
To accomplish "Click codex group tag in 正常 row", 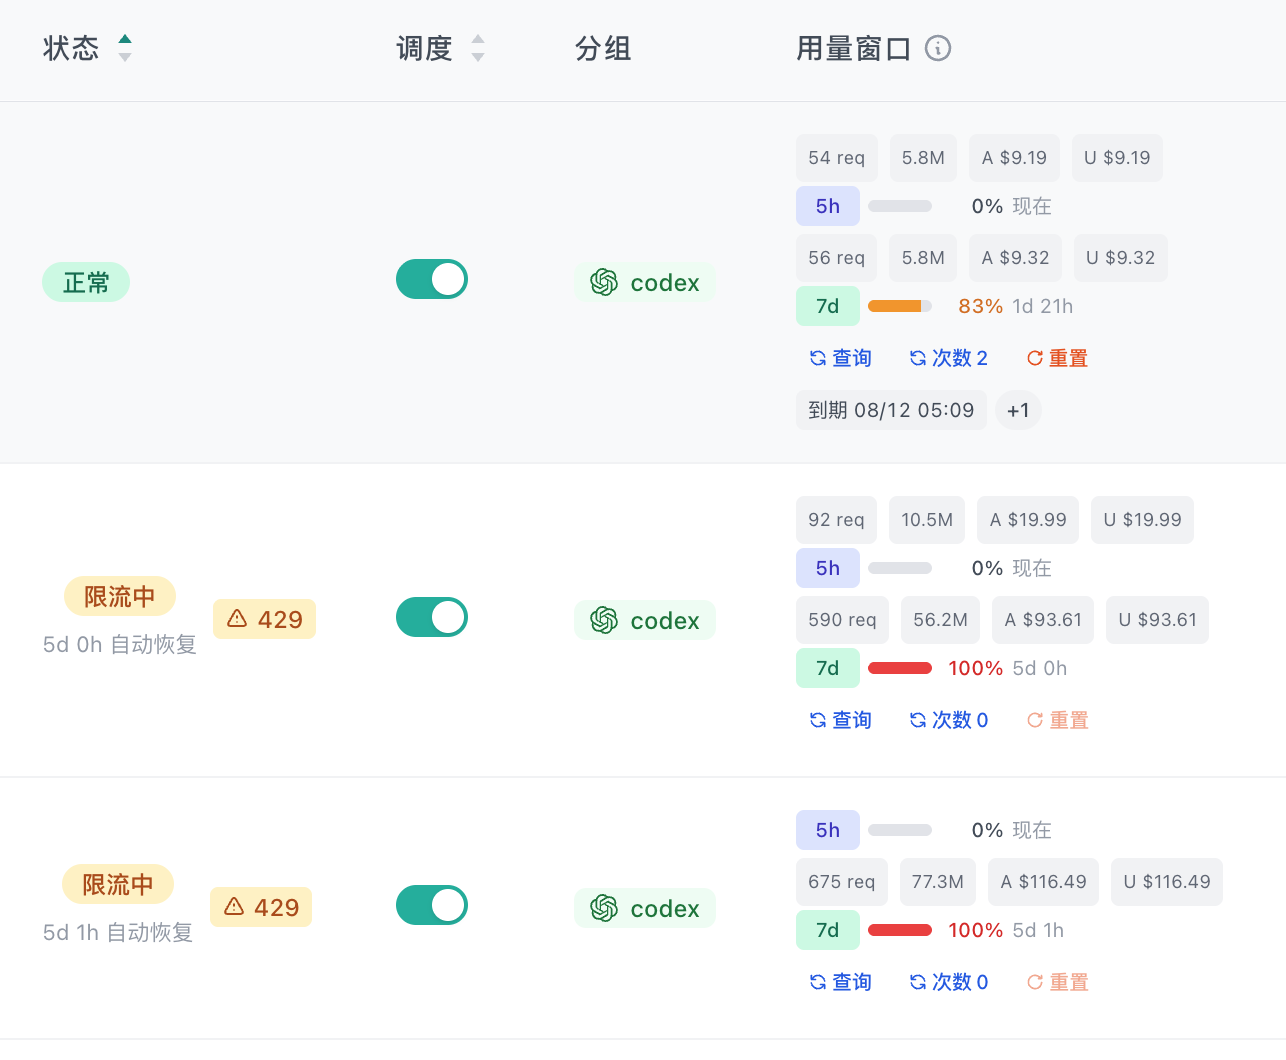I will [x=645, y=282].
